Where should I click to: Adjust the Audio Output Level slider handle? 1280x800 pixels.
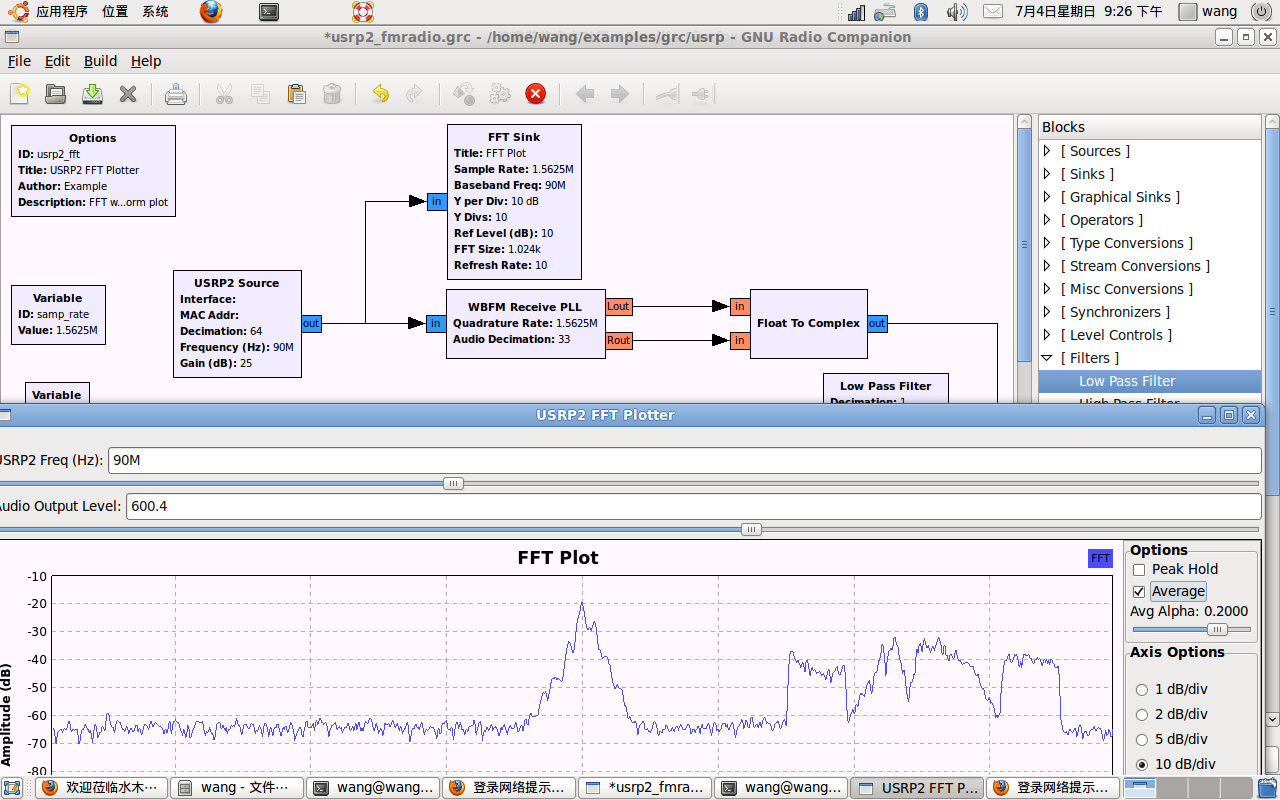tap(751, 530)
